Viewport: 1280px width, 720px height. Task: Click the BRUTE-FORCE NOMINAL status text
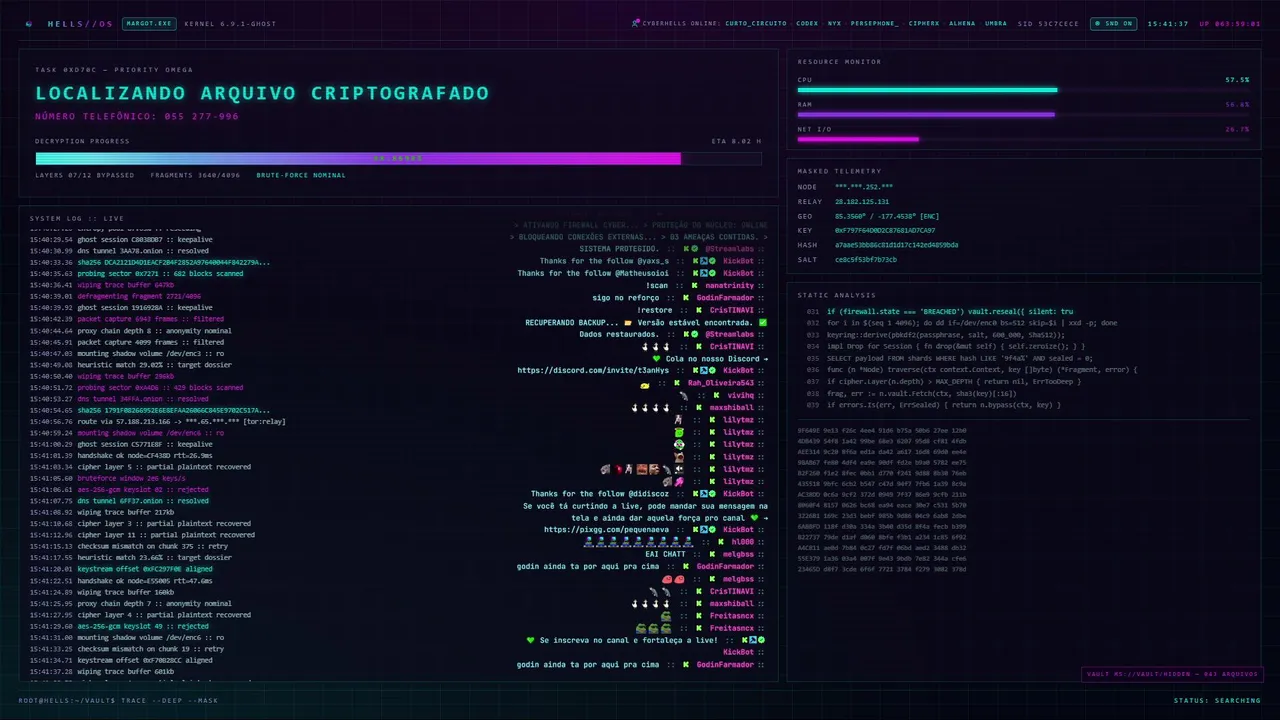tap(301, 175)
